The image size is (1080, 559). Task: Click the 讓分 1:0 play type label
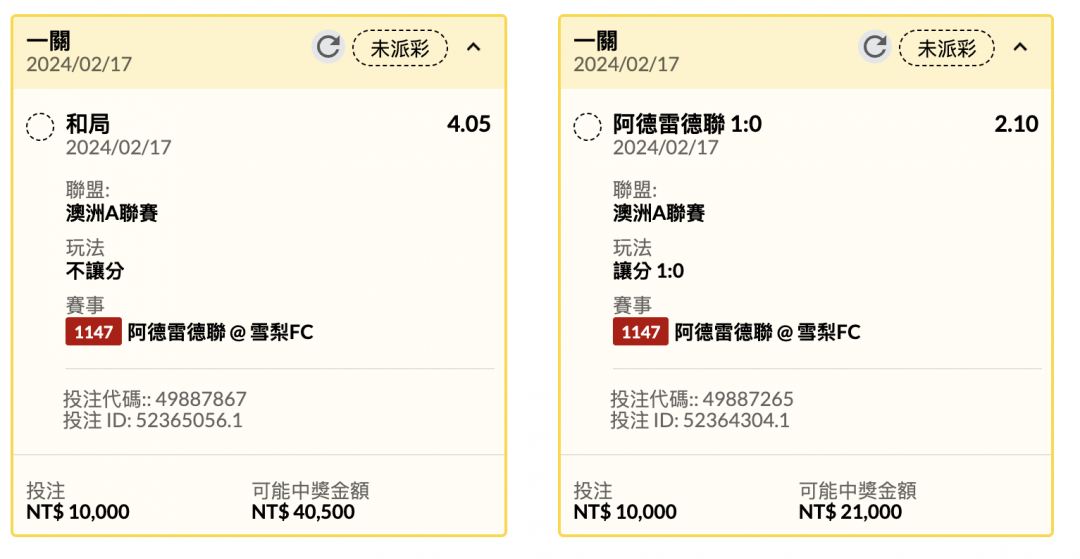point(648,271)
